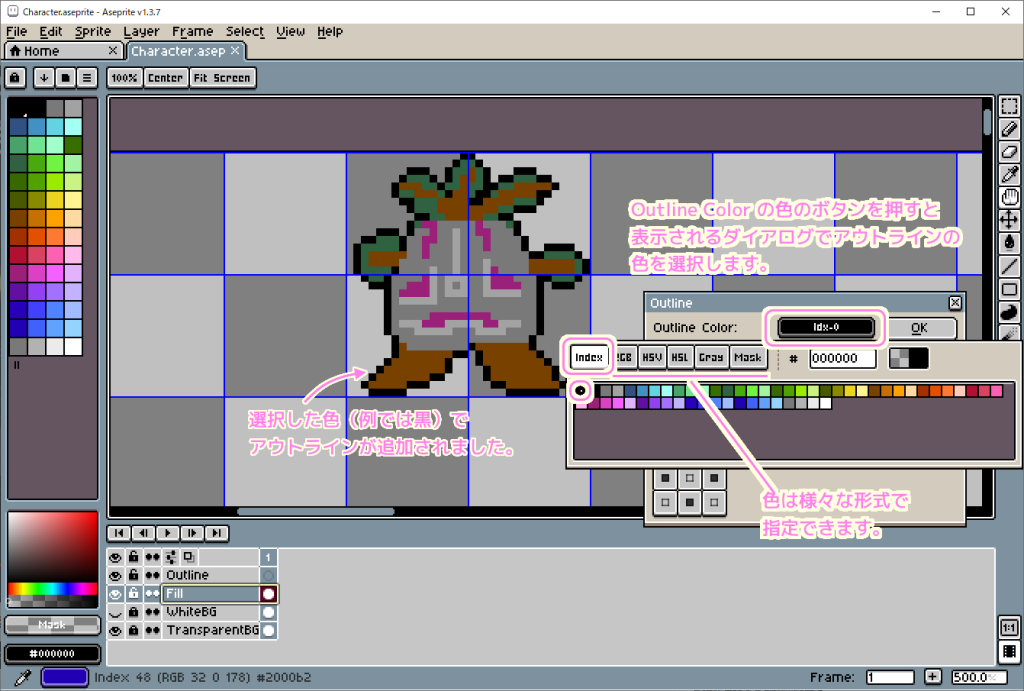Image resolution: width=1024 pixels, height=691 pixels.
Task: Confirm the Outline dialog with OK
Action: point(921,328)
